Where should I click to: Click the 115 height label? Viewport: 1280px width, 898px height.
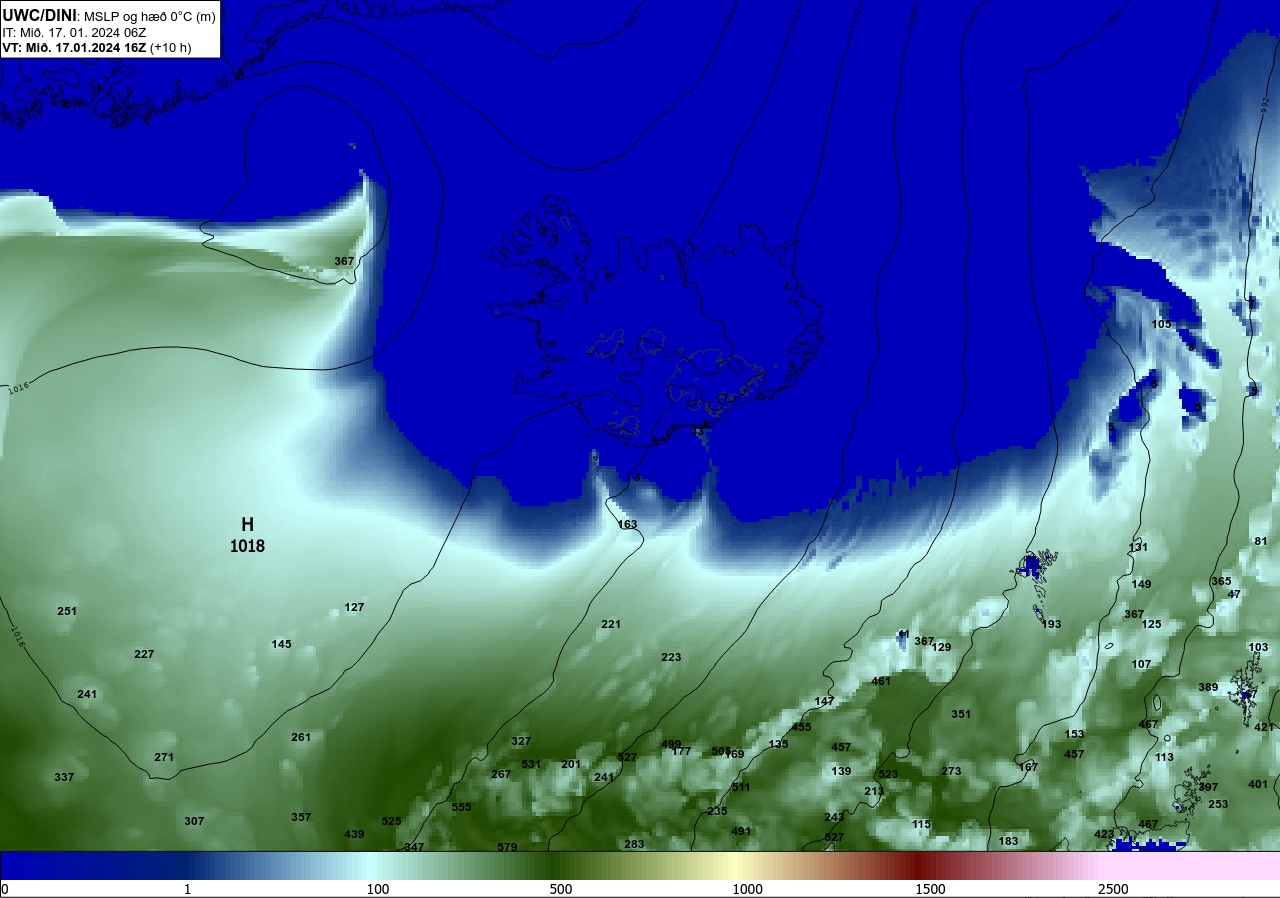coord(921,824)
